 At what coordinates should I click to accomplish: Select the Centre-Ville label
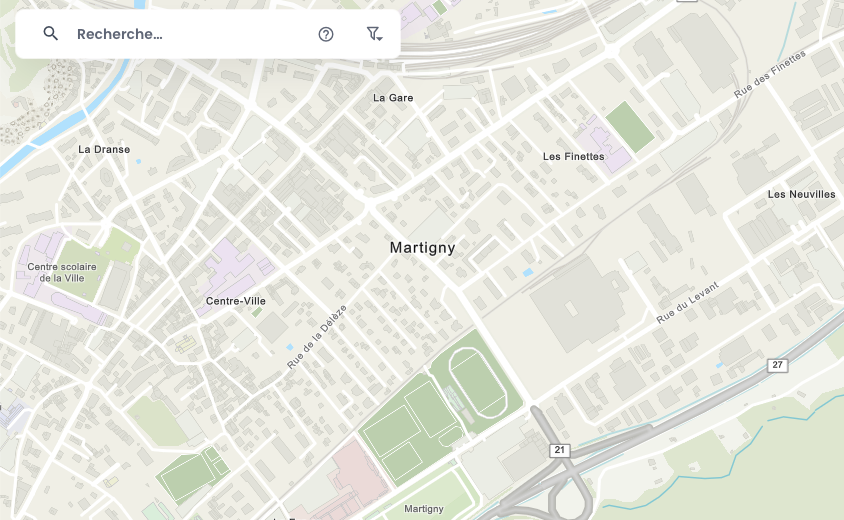coord(236,301)
